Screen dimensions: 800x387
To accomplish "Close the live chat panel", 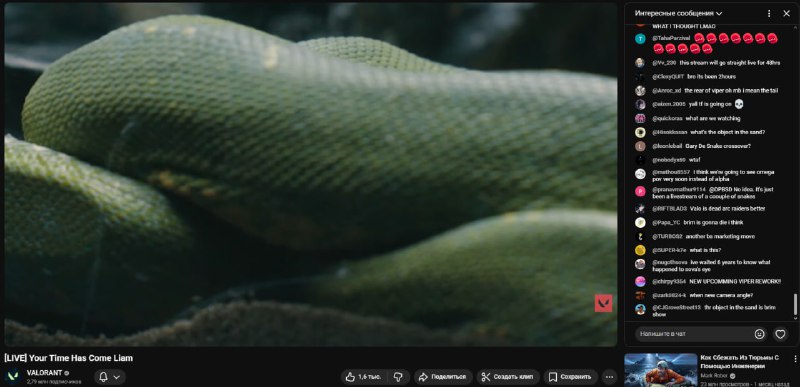I will 786,14.
